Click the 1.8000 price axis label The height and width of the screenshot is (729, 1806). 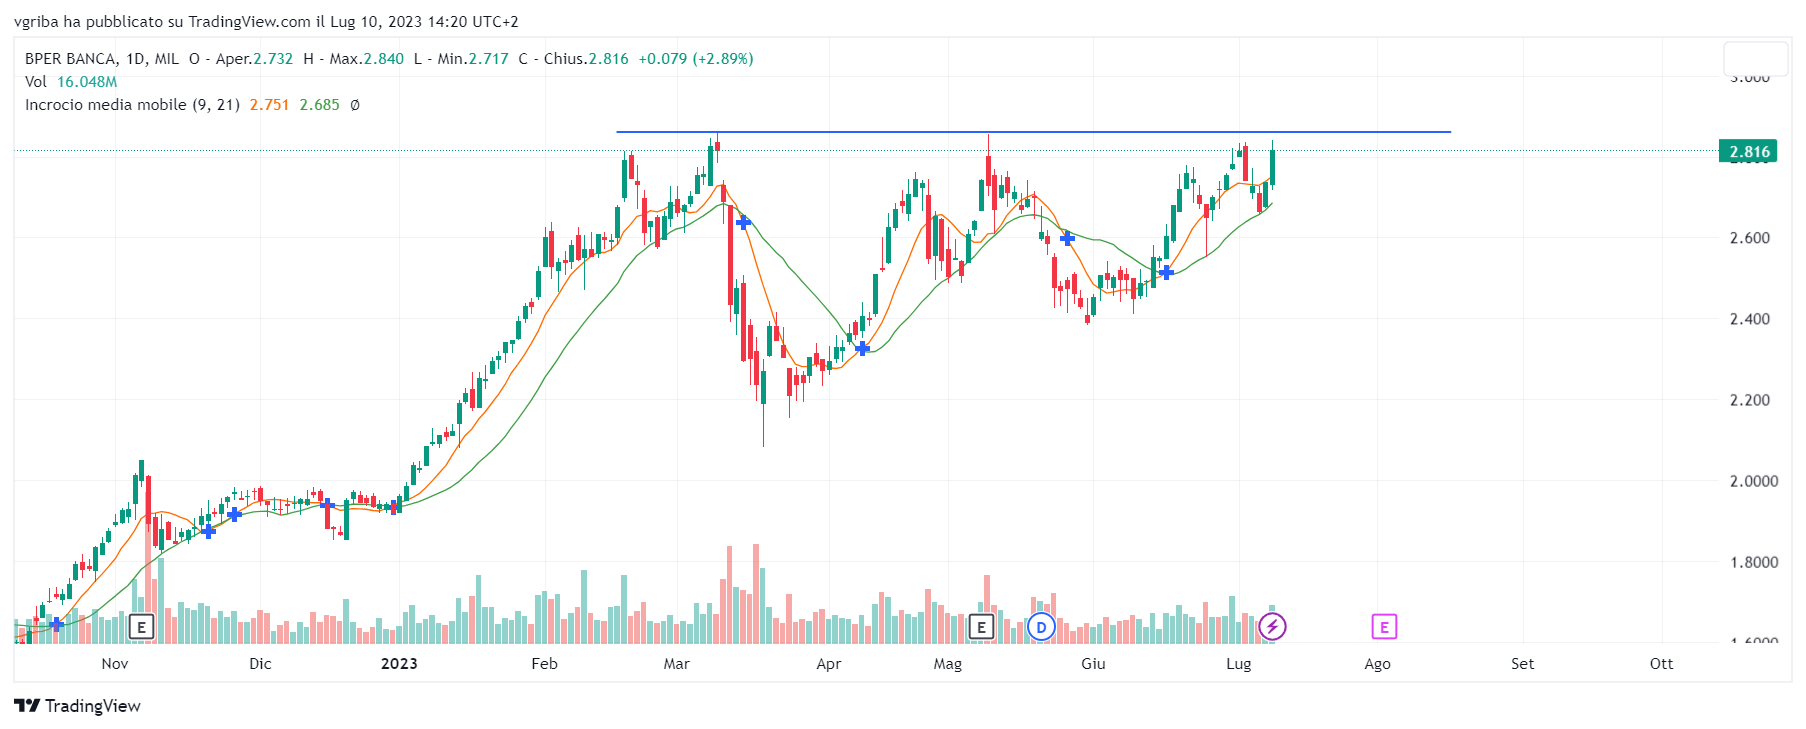(x=1754, y=562)
